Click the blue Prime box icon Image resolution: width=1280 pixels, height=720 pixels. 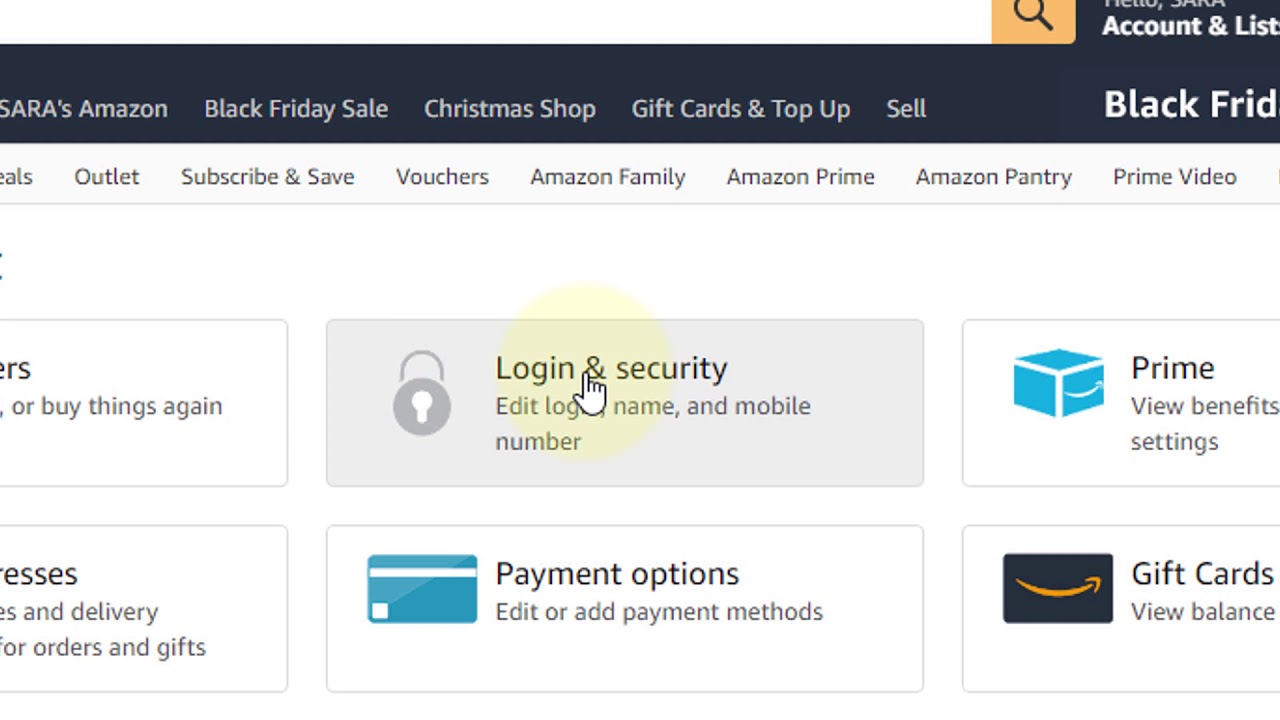(1058, 382)
